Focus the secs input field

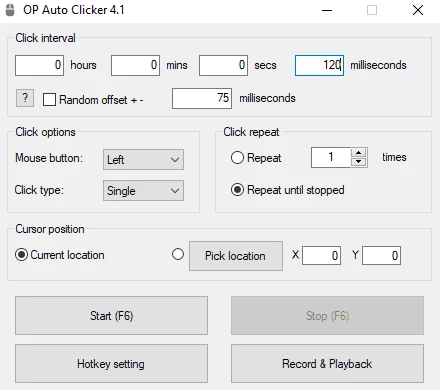pyautogui.click(x=223, y=65)
